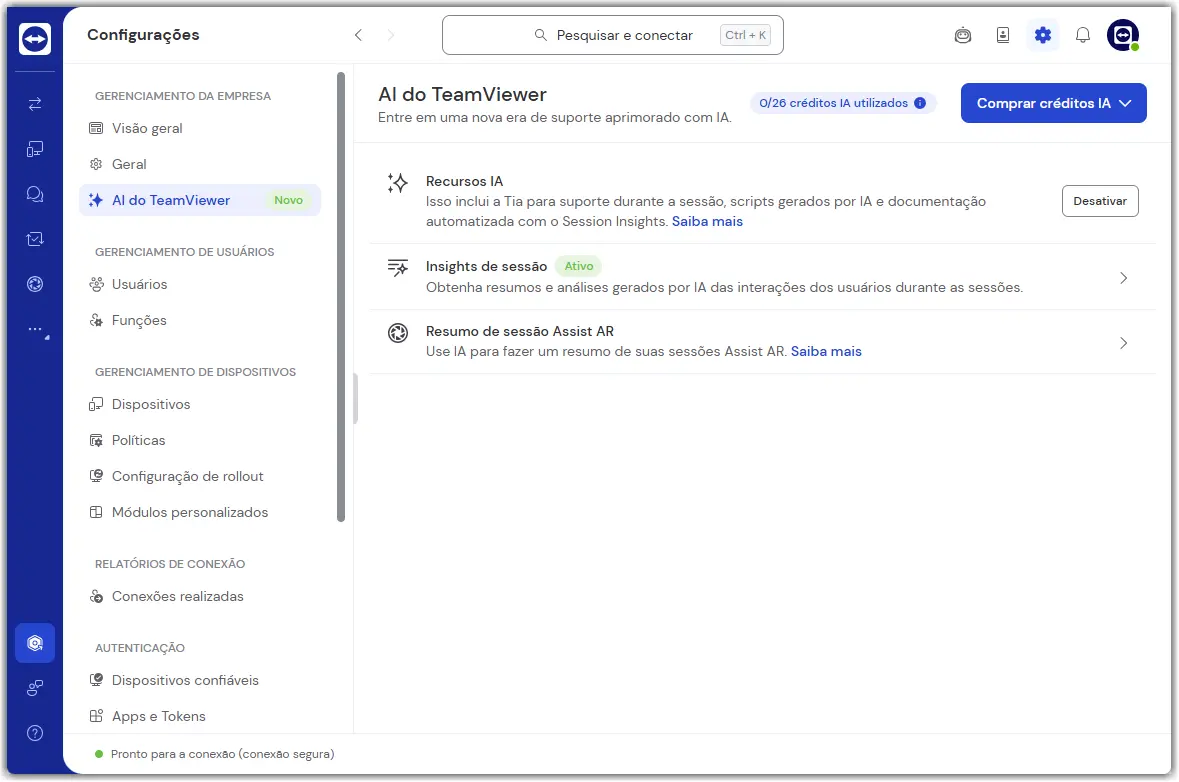The image size is (1179, 782).
Task: Open the integrations icon above help
Action: tap(35, 688)
